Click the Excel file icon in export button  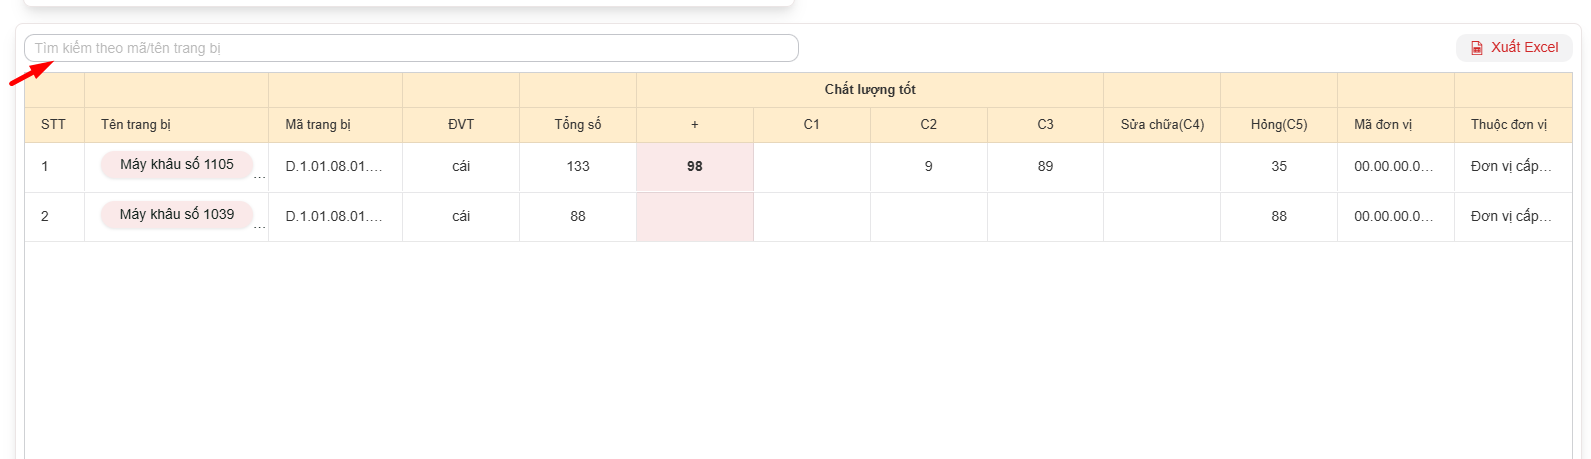tap(1476, 48)
